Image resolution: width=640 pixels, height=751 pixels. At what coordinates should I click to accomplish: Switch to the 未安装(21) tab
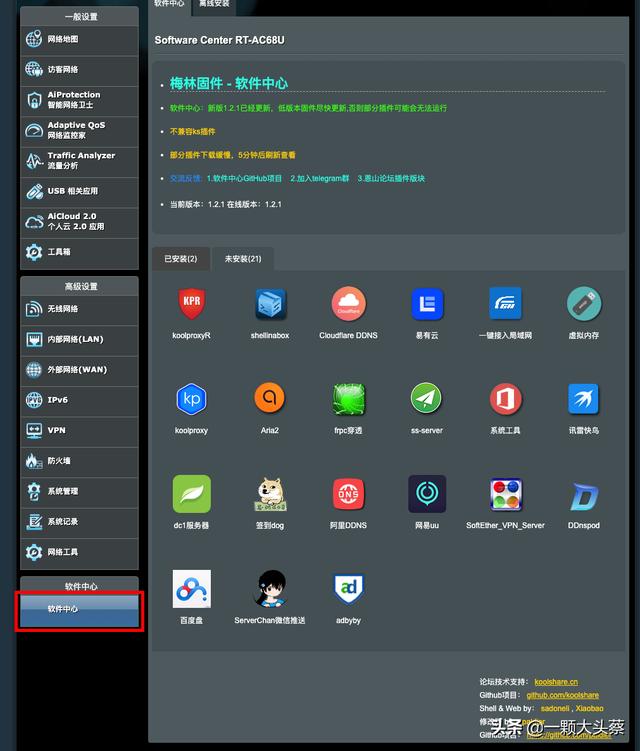[x=243, y=259]
